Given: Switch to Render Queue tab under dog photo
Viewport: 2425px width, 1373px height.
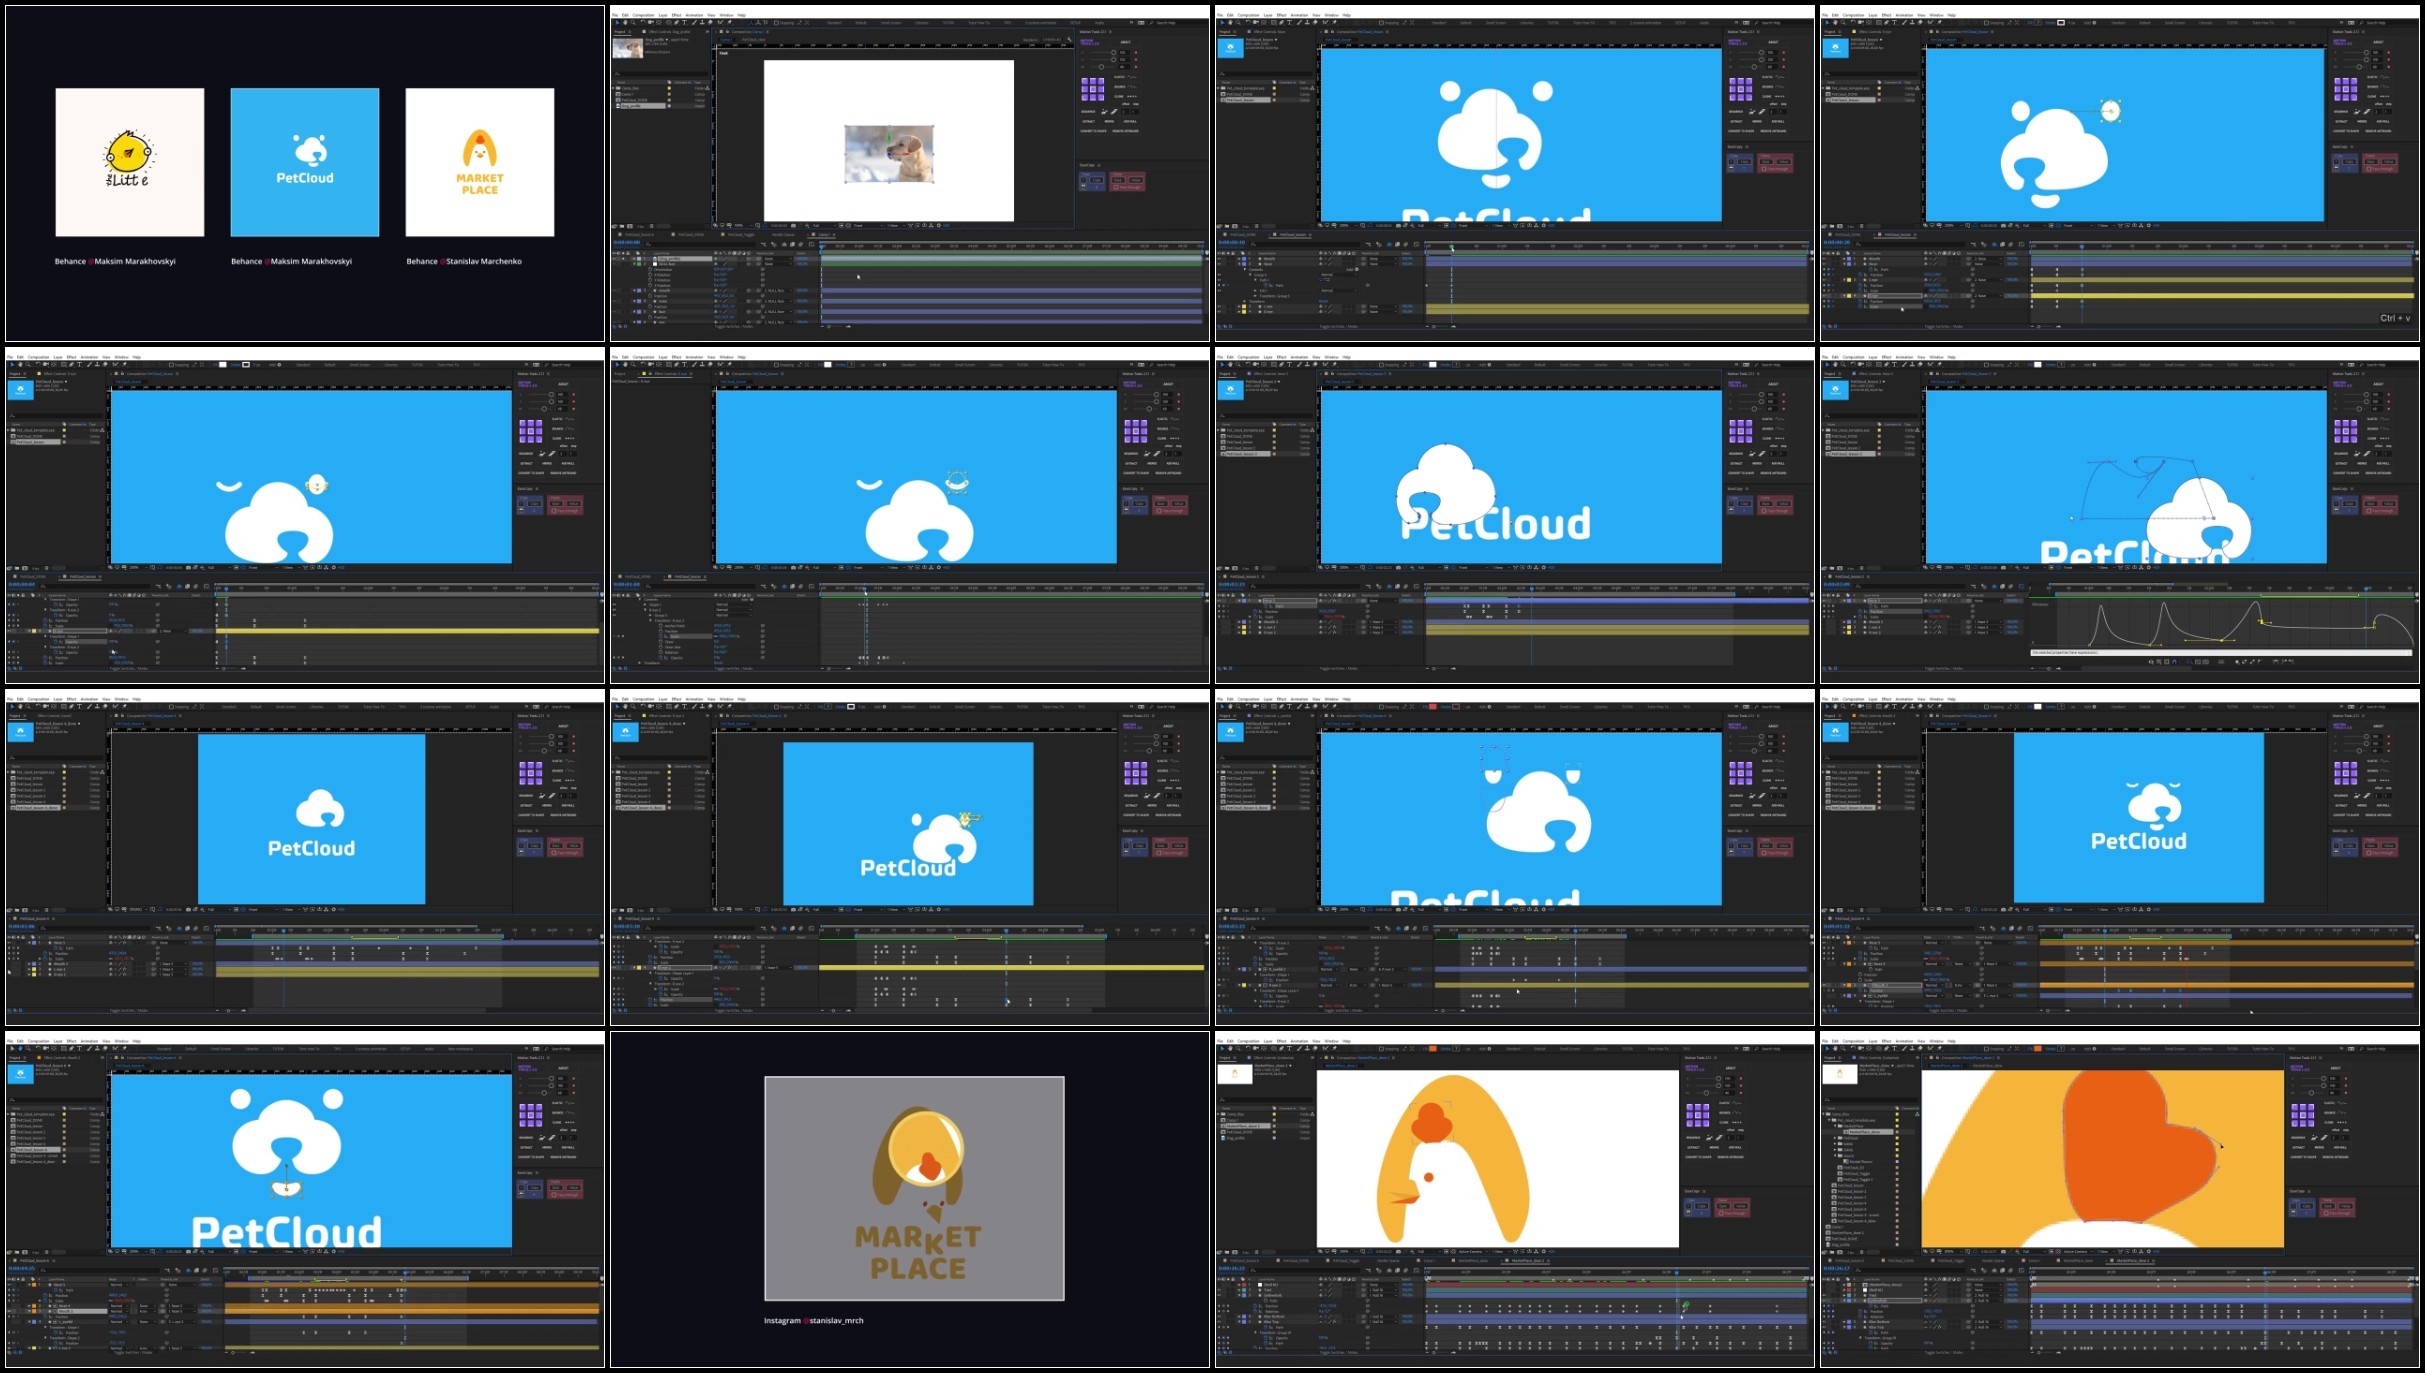Looking at the screenshot, I should [782, 235].
